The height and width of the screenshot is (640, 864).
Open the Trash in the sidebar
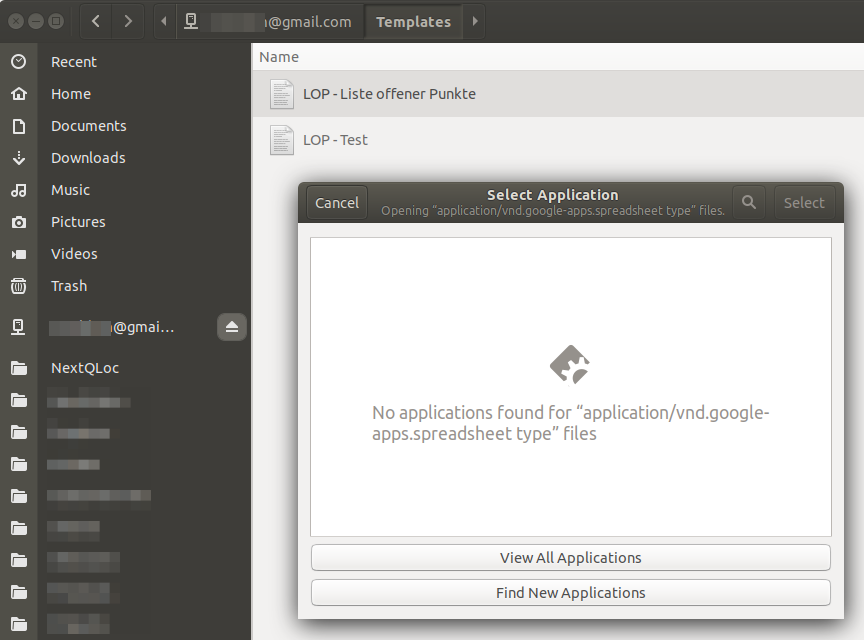[x=69, y=286]
